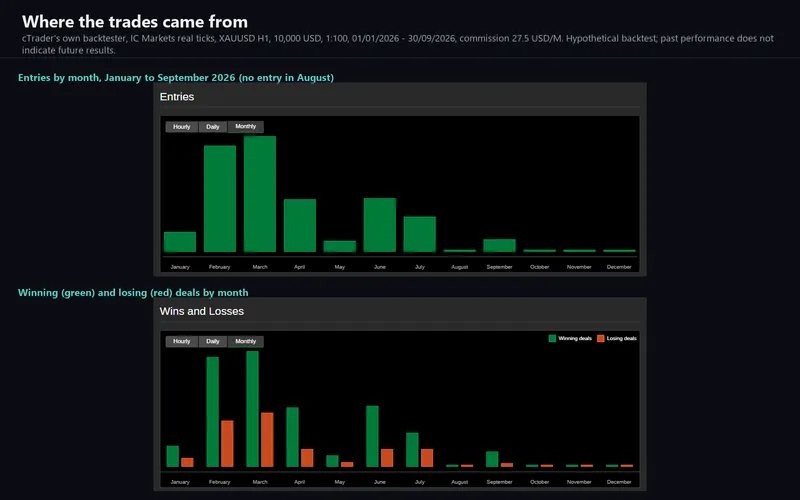The height and width of the screenshot is (500, 800).
Task: Click February green winning deals bar
Action: tap(213, 412)
